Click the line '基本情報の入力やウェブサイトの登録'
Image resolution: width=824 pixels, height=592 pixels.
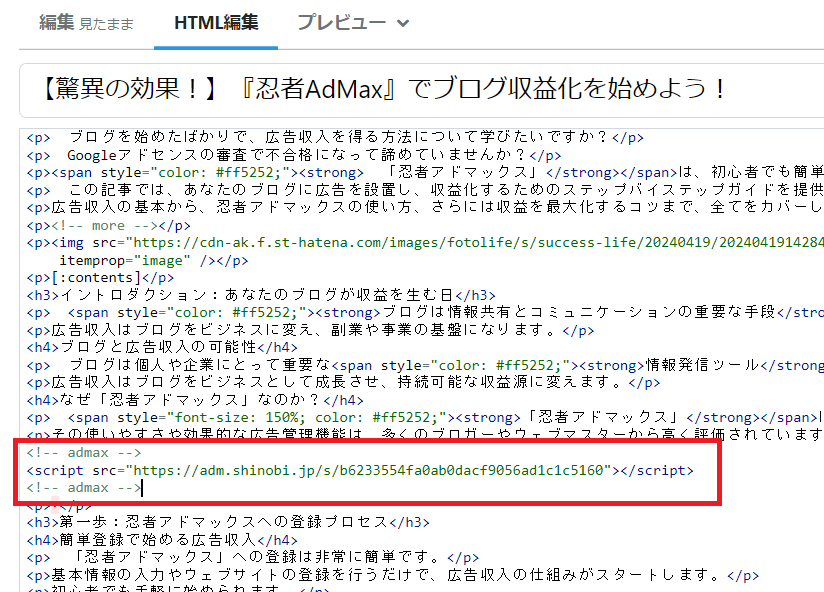(393, 575)
